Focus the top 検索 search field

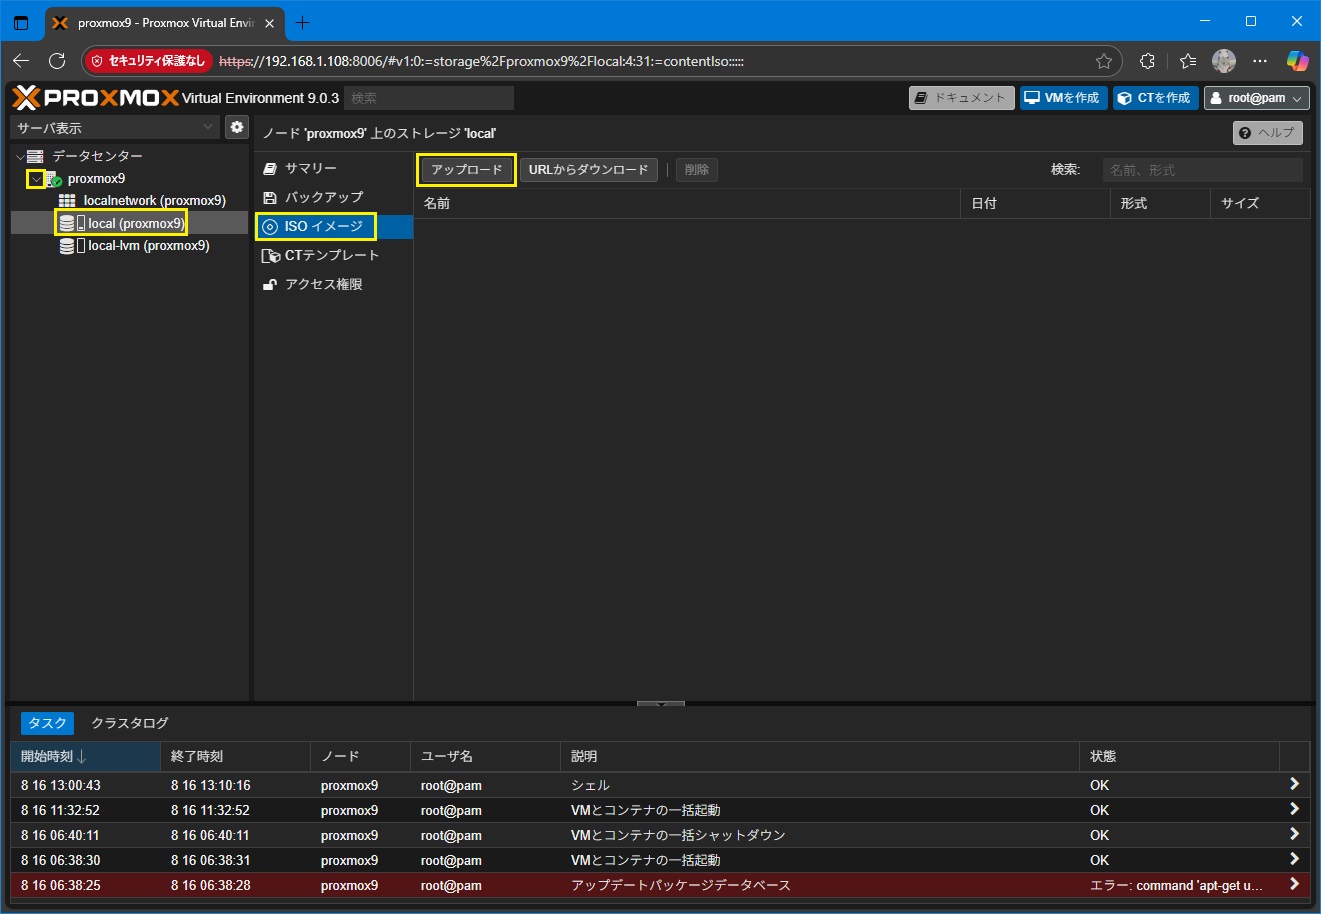tap(429, 98)
